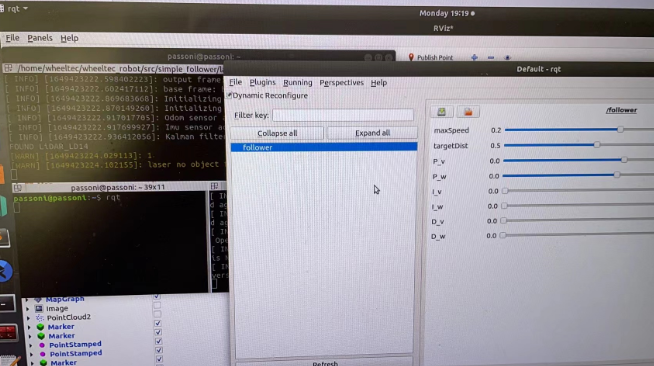Click the /follower node header link
This screenshot has width=654, height=366.
(x=621, y=110)
